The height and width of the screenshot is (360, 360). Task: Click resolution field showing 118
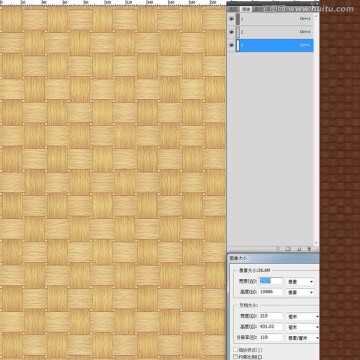271,337
